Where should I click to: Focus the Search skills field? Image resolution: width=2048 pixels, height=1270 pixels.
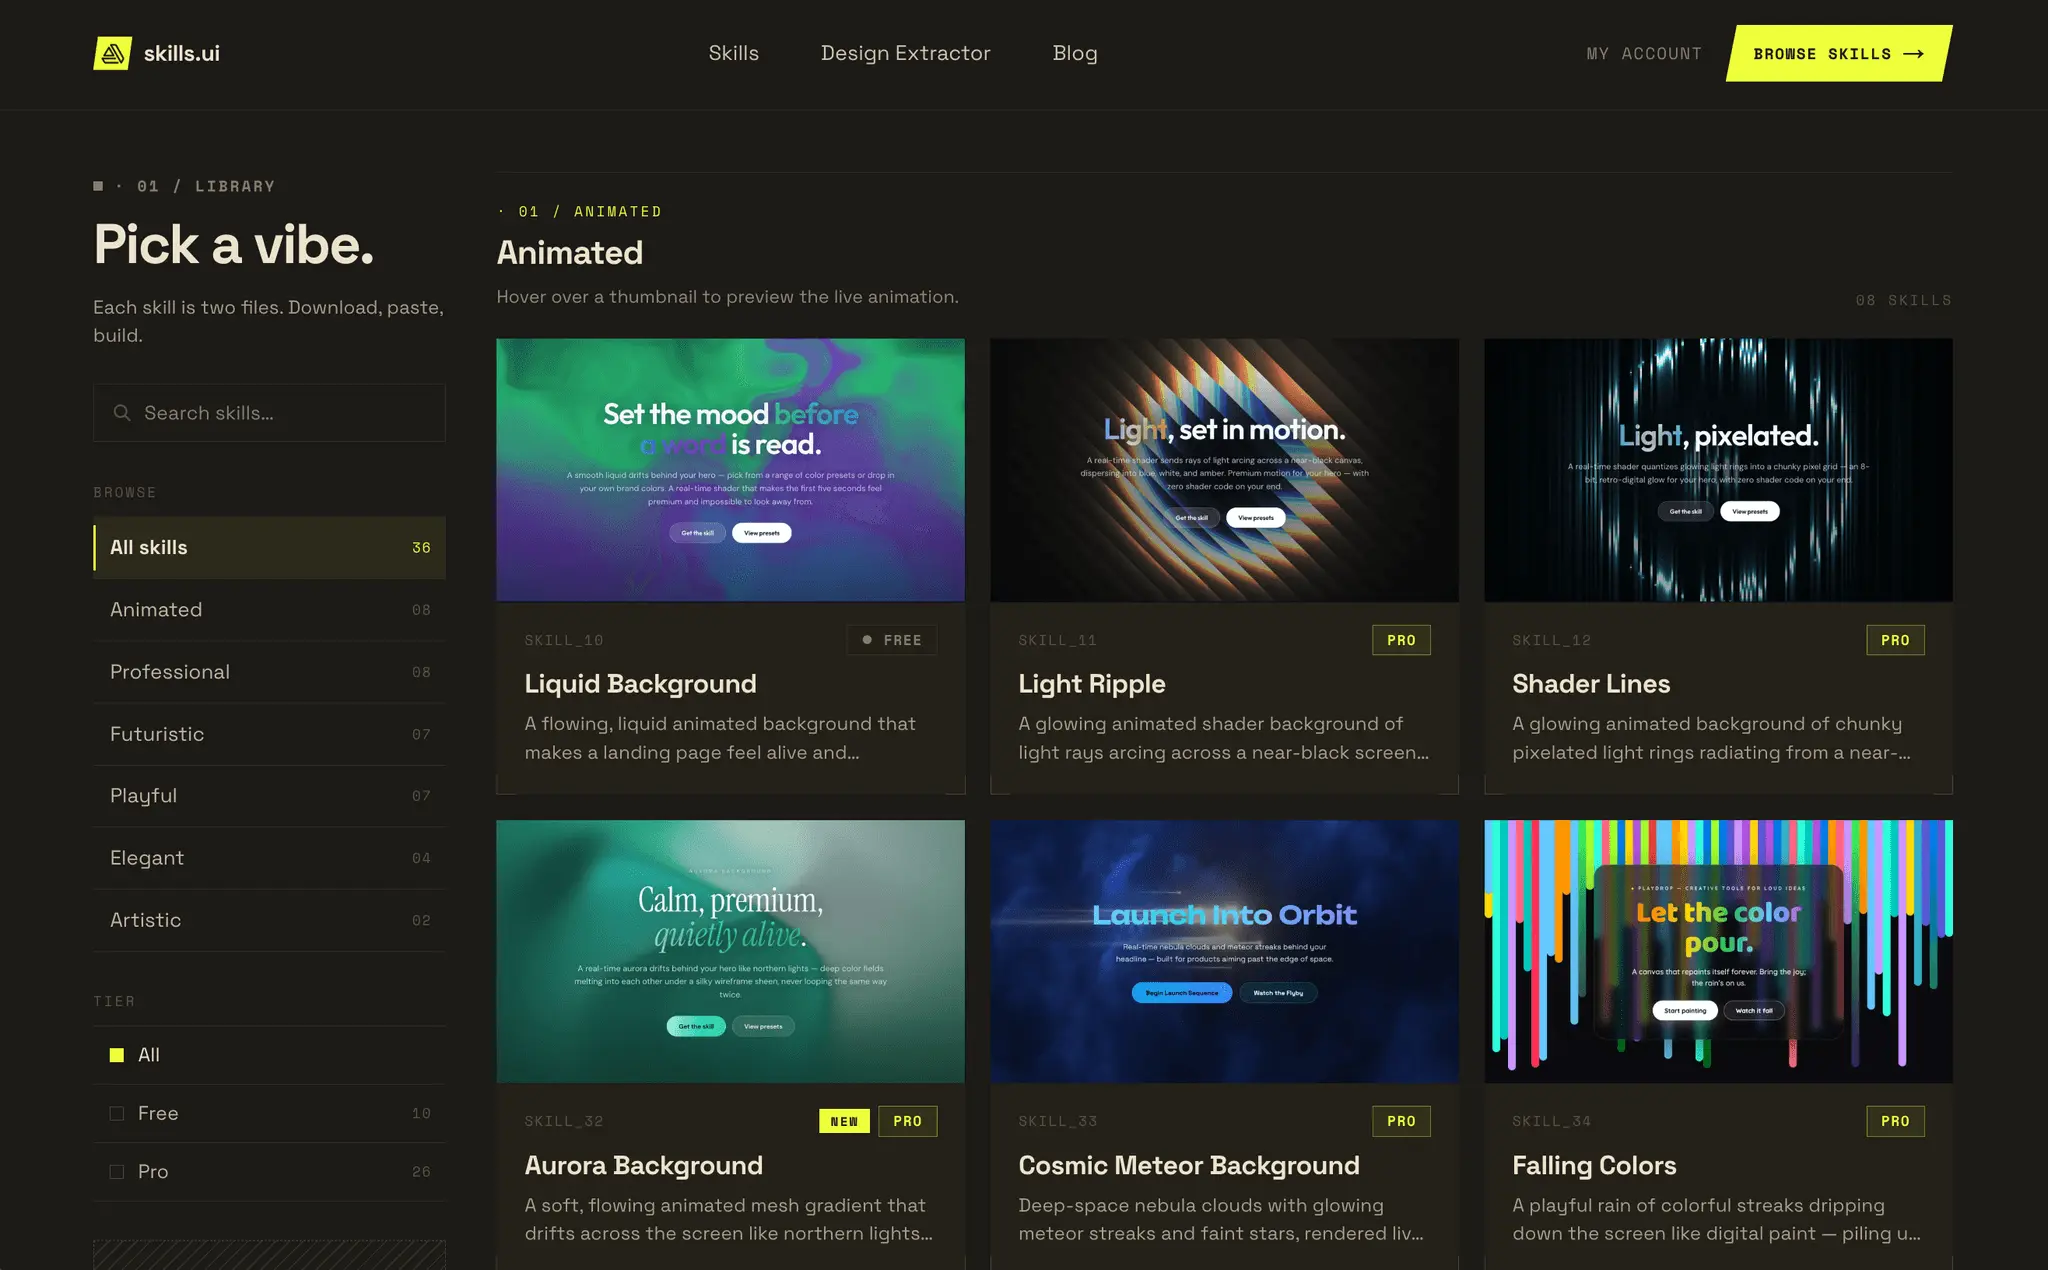(269, 413)
